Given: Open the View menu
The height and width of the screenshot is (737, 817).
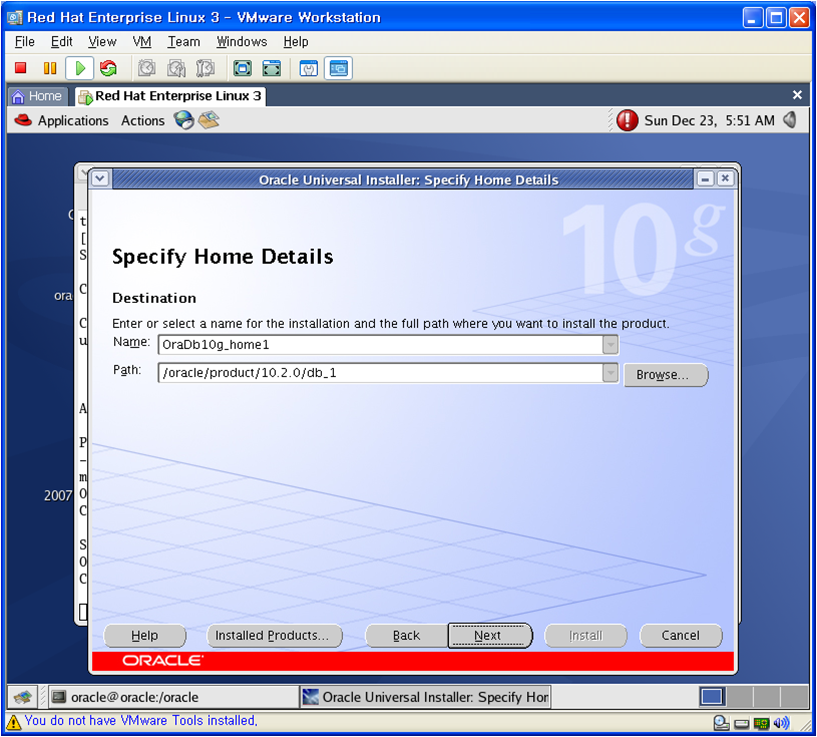Looking at the screenshot, I should tap(102, 42).
